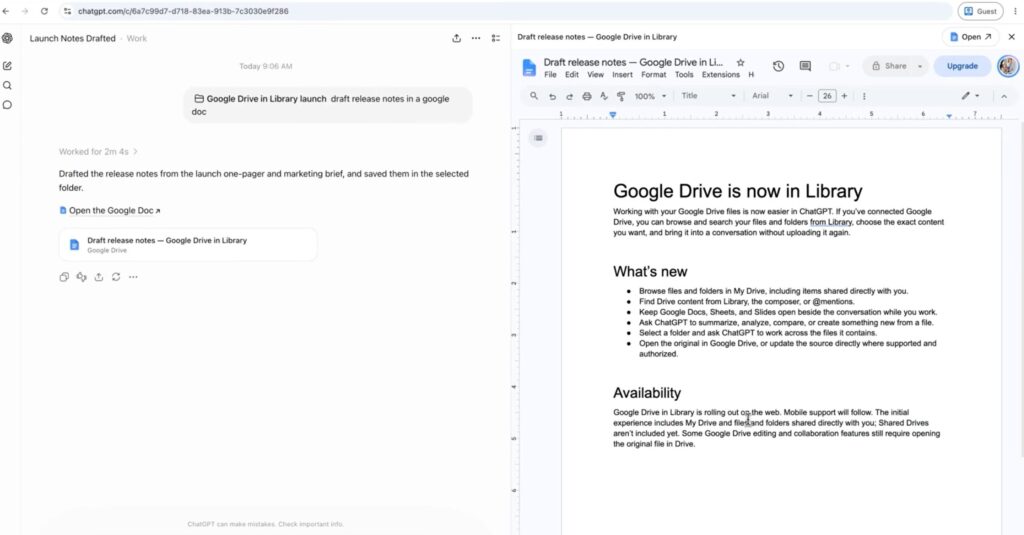
Task: Share the conversation via the header upload icon
Action: click(456, 39)
